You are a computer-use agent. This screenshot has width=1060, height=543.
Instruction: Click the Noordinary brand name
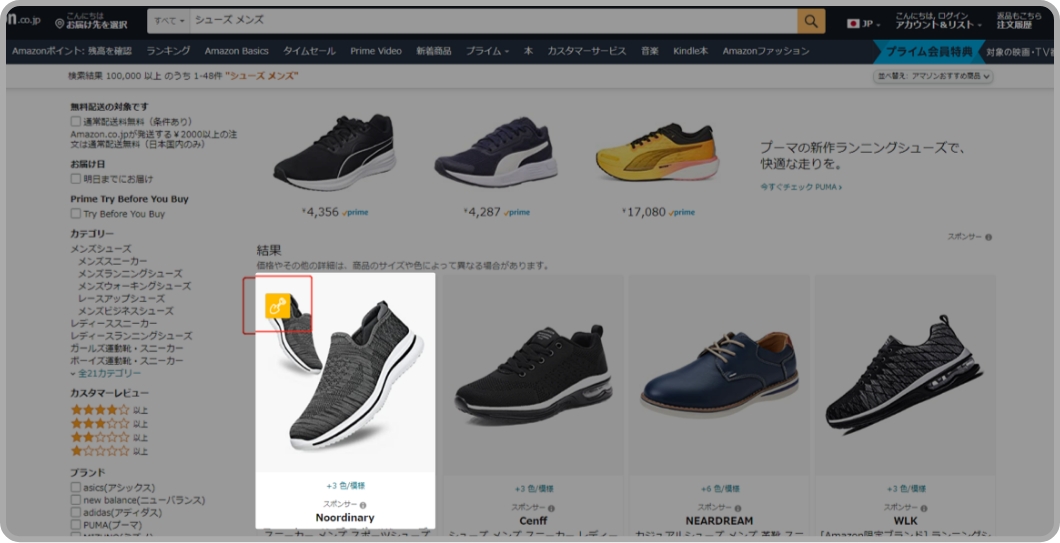click(x=345, y=518)
